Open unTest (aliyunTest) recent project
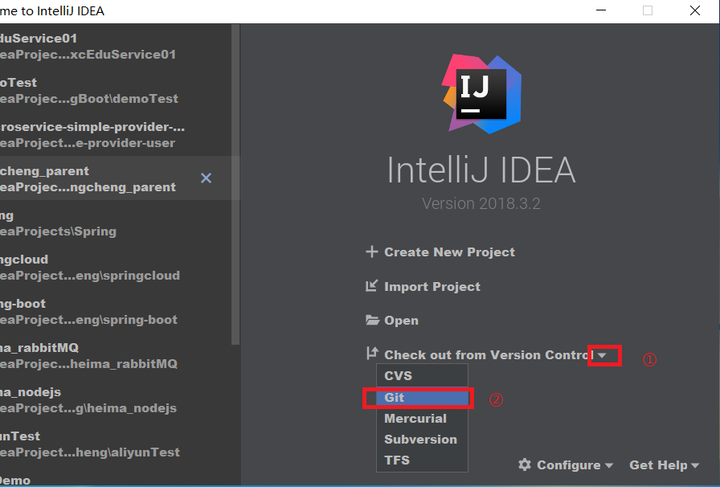The image size is (720, 487). [x=115, y=444]
